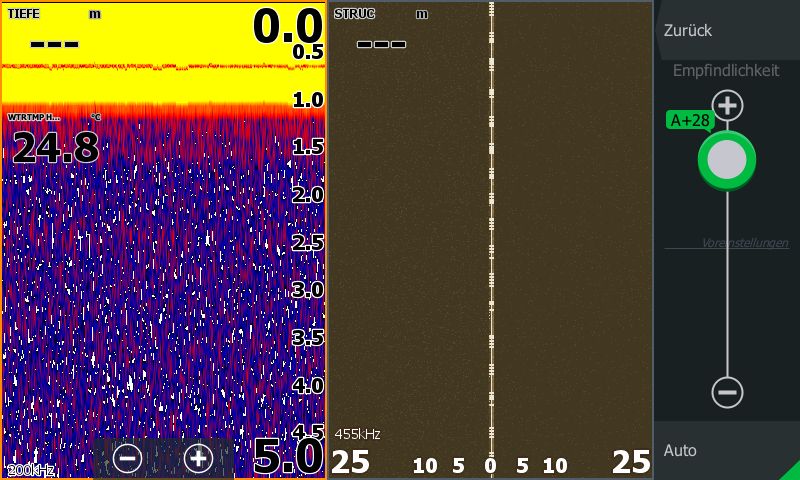
Task: Tap the 0.0 upper depth range value
Action: [287, 24]
